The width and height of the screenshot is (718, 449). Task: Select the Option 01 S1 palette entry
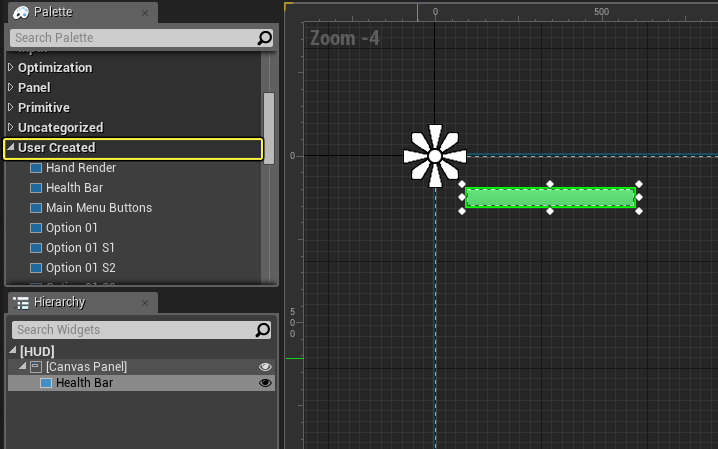tap(80, 248)
